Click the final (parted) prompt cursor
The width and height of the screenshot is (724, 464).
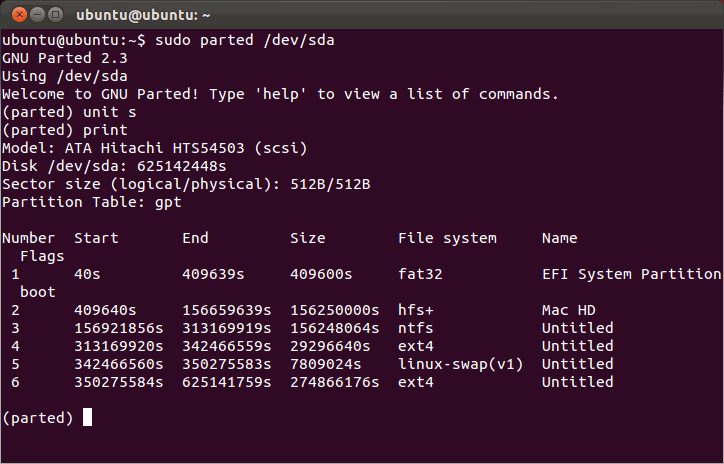click(87, 417)
